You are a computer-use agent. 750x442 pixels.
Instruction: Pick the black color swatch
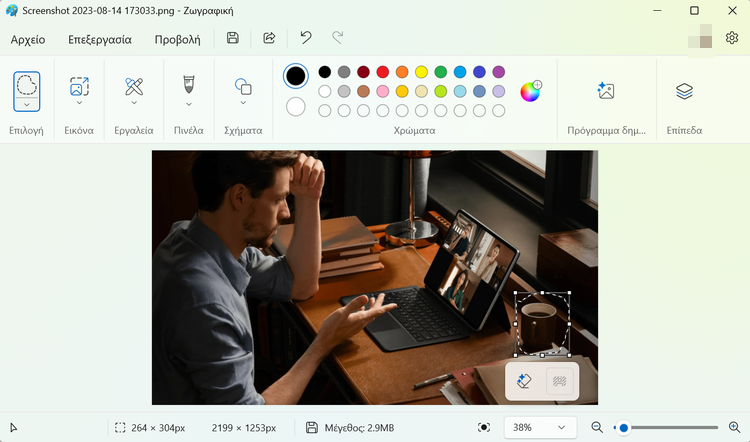tap(324, 72)
